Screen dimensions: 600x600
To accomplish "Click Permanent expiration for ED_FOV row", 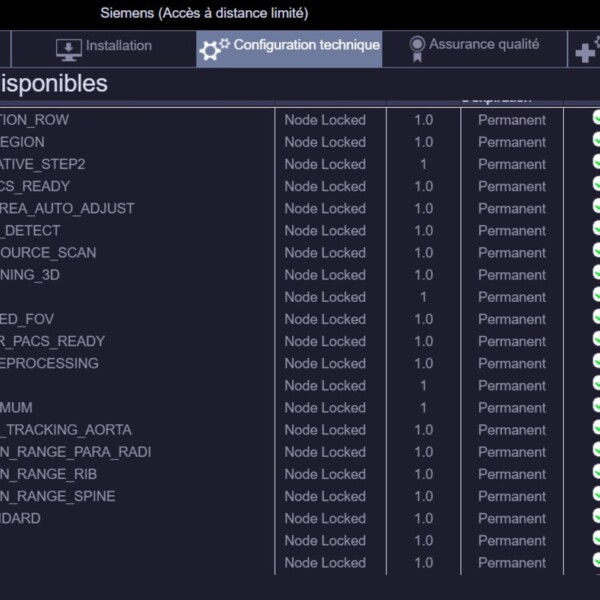I will click(x=512, y=319).
